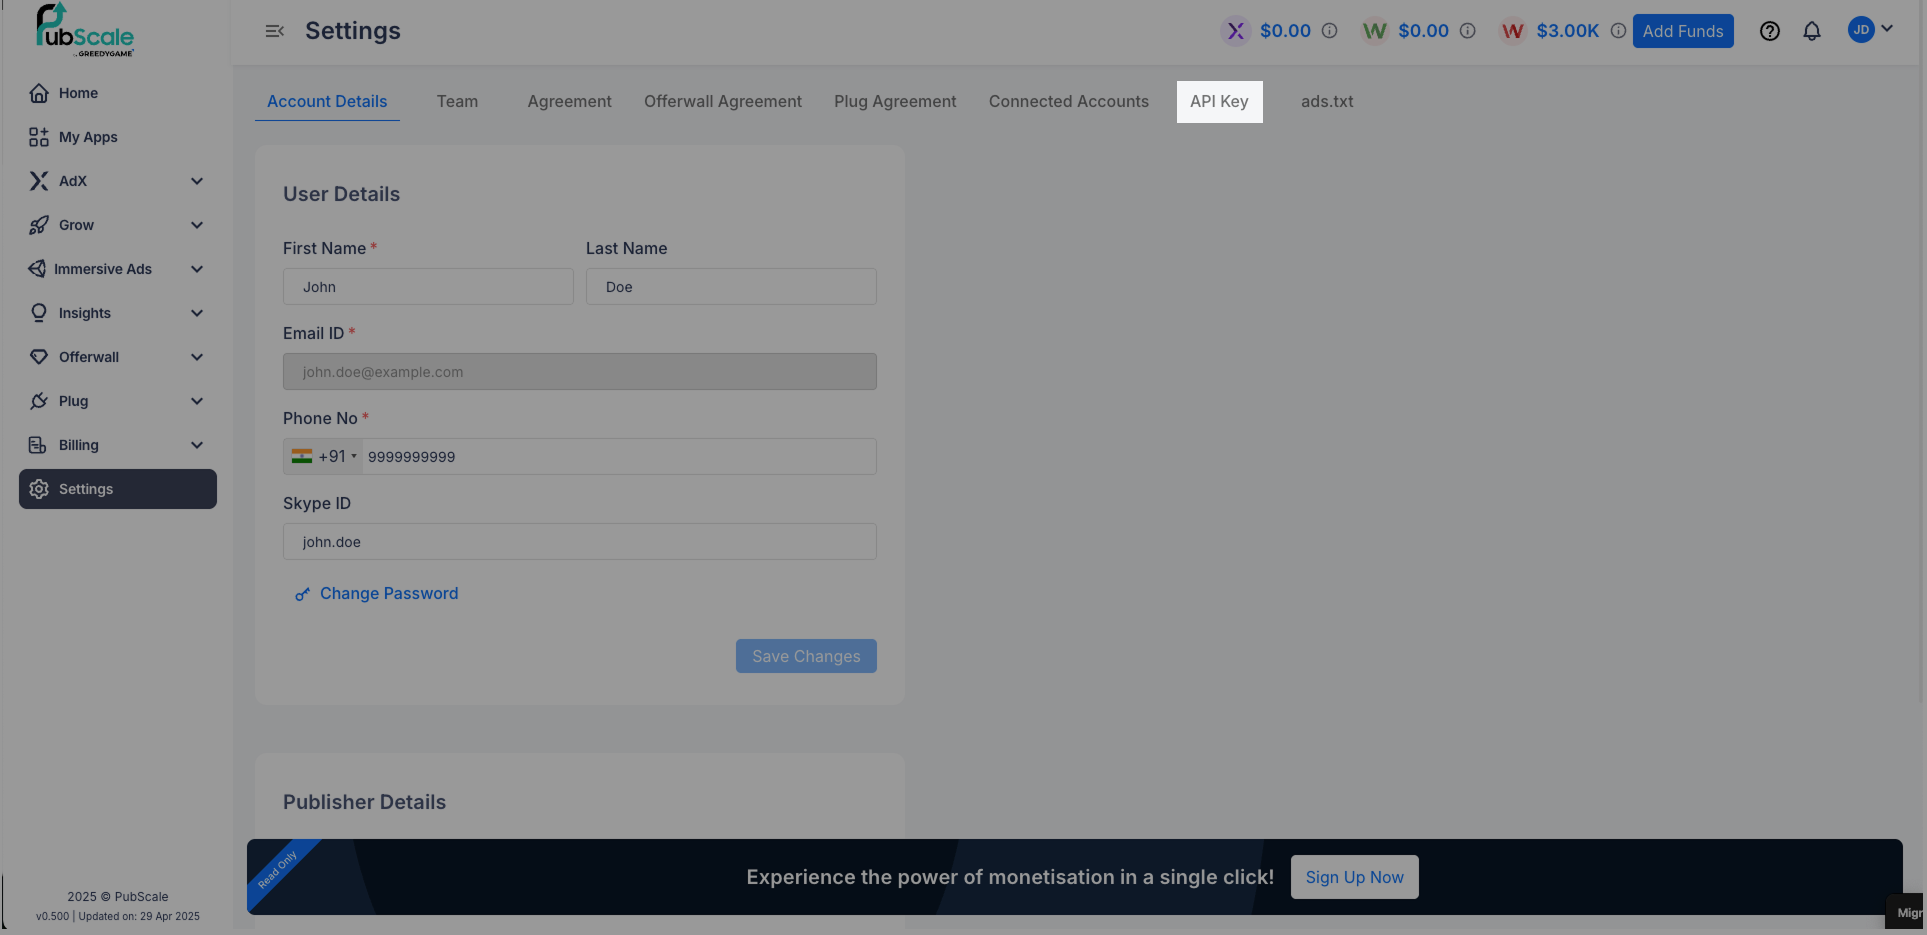The image size is (1927, 935).
Task: Click the info icon beside $3.00K balance
Action: pyautogui.click(x=1617, y=31)
